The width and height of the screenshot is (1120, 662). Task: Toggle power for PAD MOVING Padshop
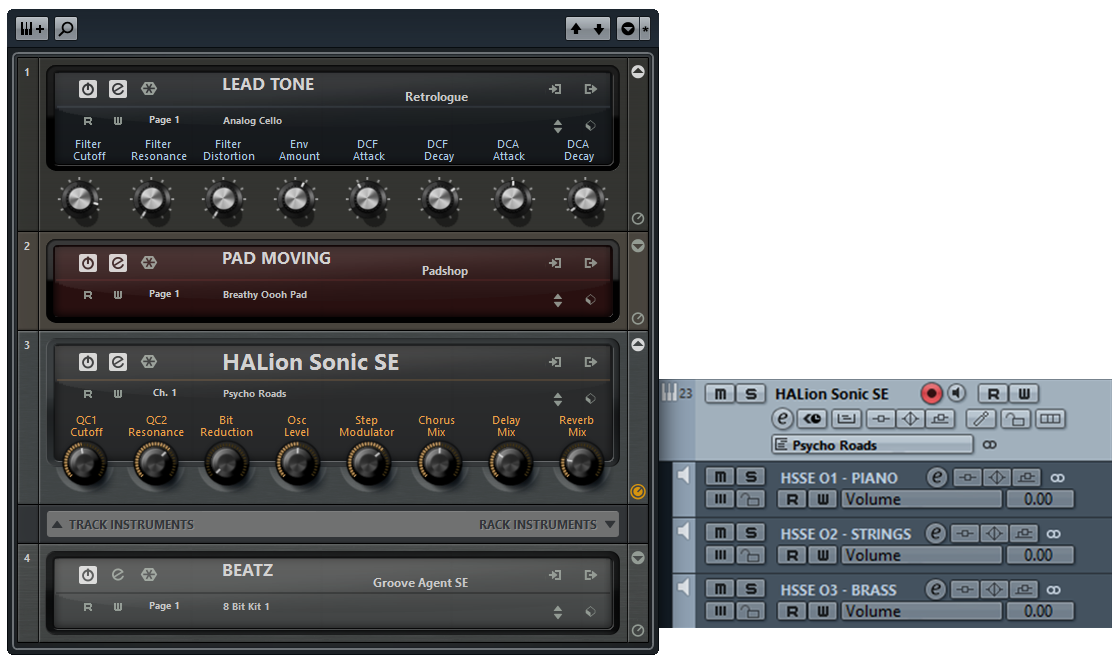click(88, 263)
